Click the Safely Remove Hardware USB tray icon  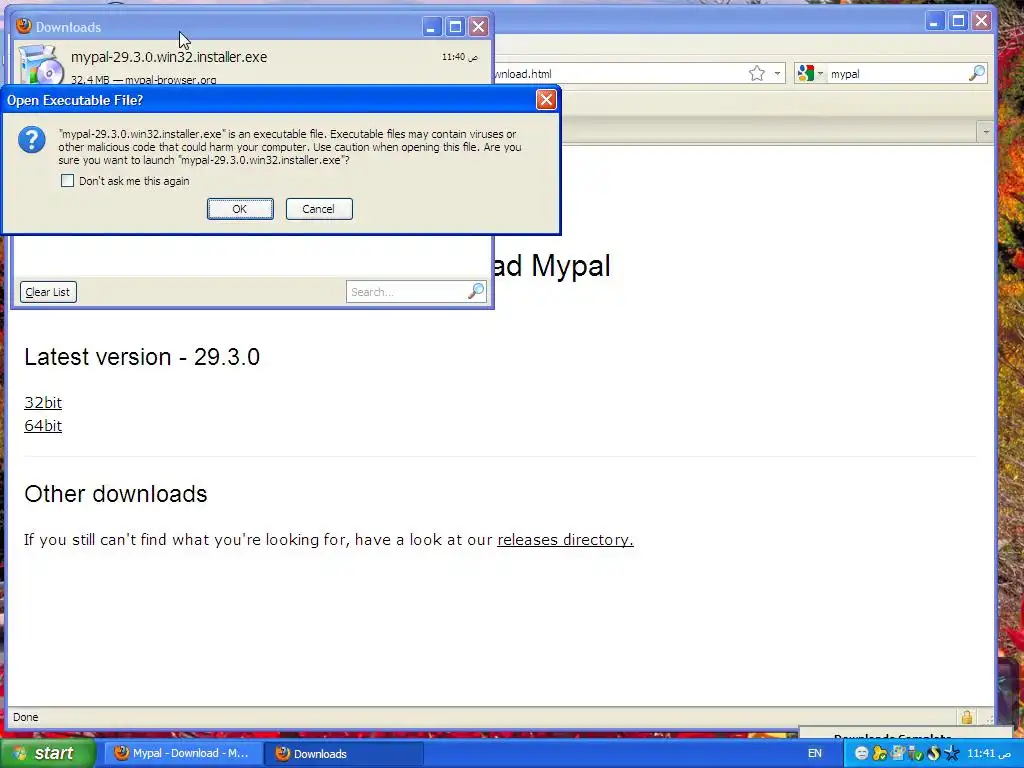(916, 753)
